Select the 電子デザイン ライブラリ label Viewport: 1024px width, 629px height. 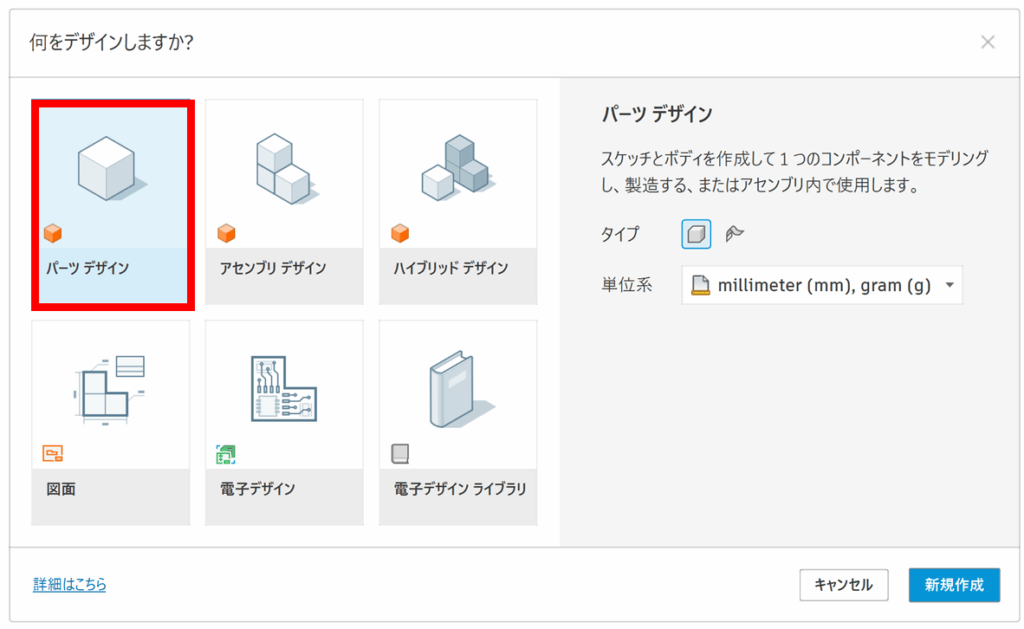(x=459, y=489)
